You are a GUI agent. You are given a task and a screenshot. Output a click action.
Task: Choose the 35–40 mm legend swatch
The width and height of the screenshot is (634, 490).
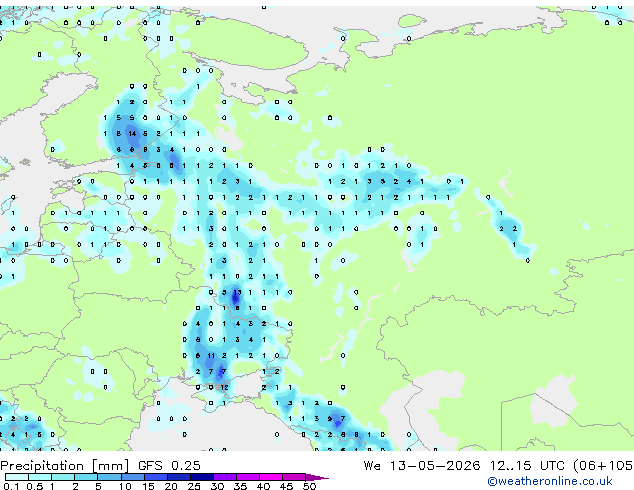coord(248,477)
